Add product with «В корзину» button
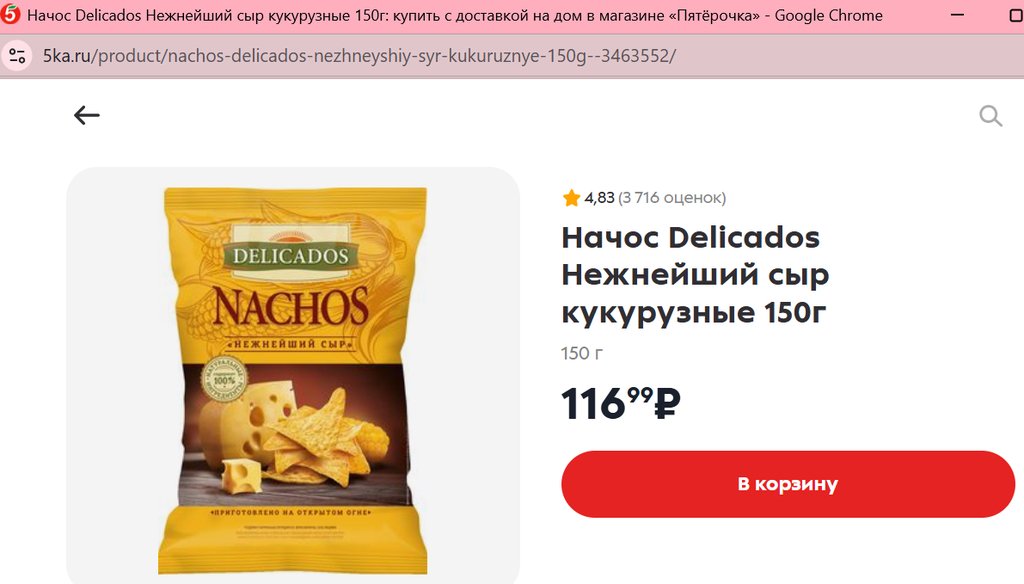 (788, 484)
